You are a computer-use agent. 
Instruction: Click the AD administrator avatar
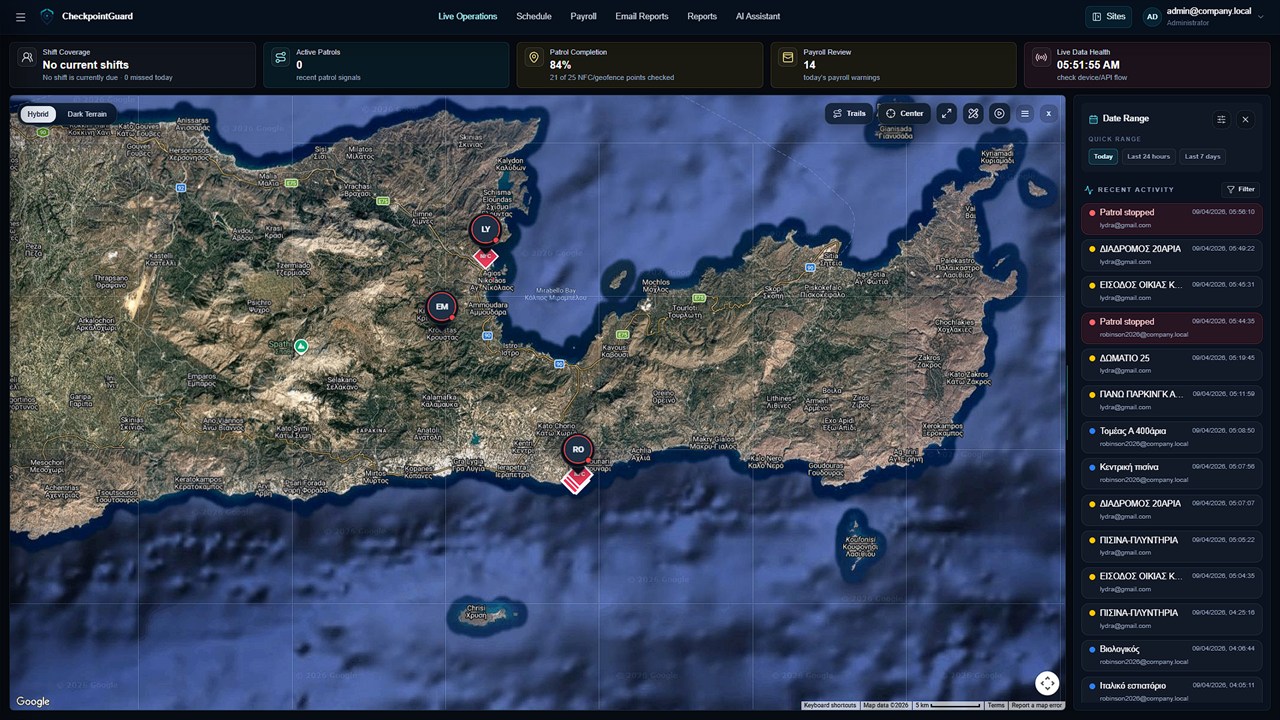pyautogui.click(x=1152, y=17)
